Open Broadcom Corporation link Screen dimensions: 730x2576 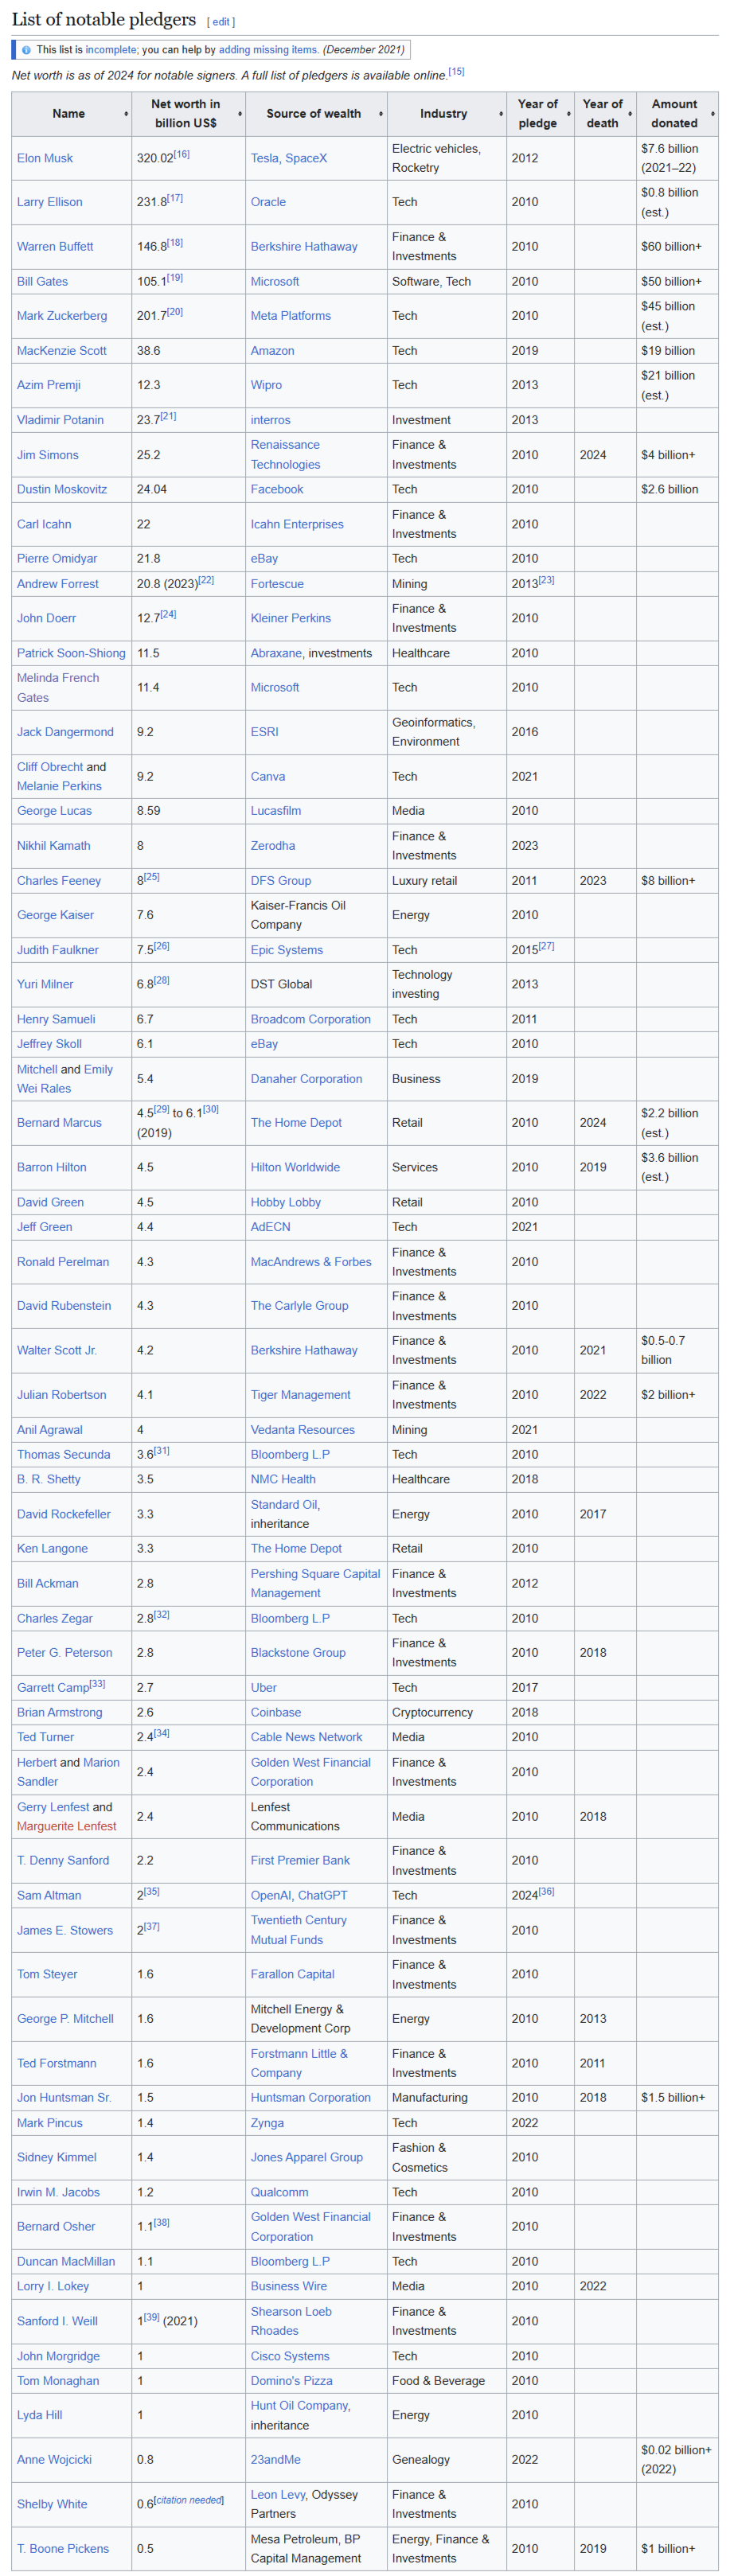pos(310,1019)
